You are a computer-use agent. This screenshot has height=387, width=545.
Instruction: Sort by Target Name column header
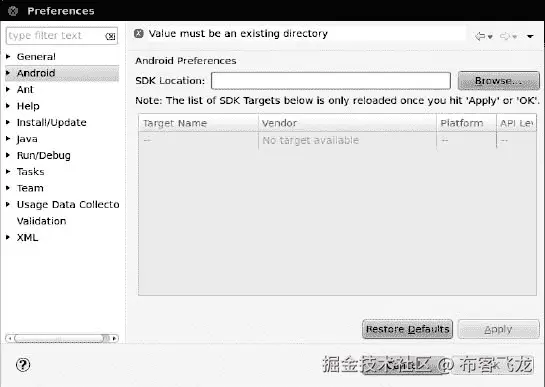coord(198,123)
